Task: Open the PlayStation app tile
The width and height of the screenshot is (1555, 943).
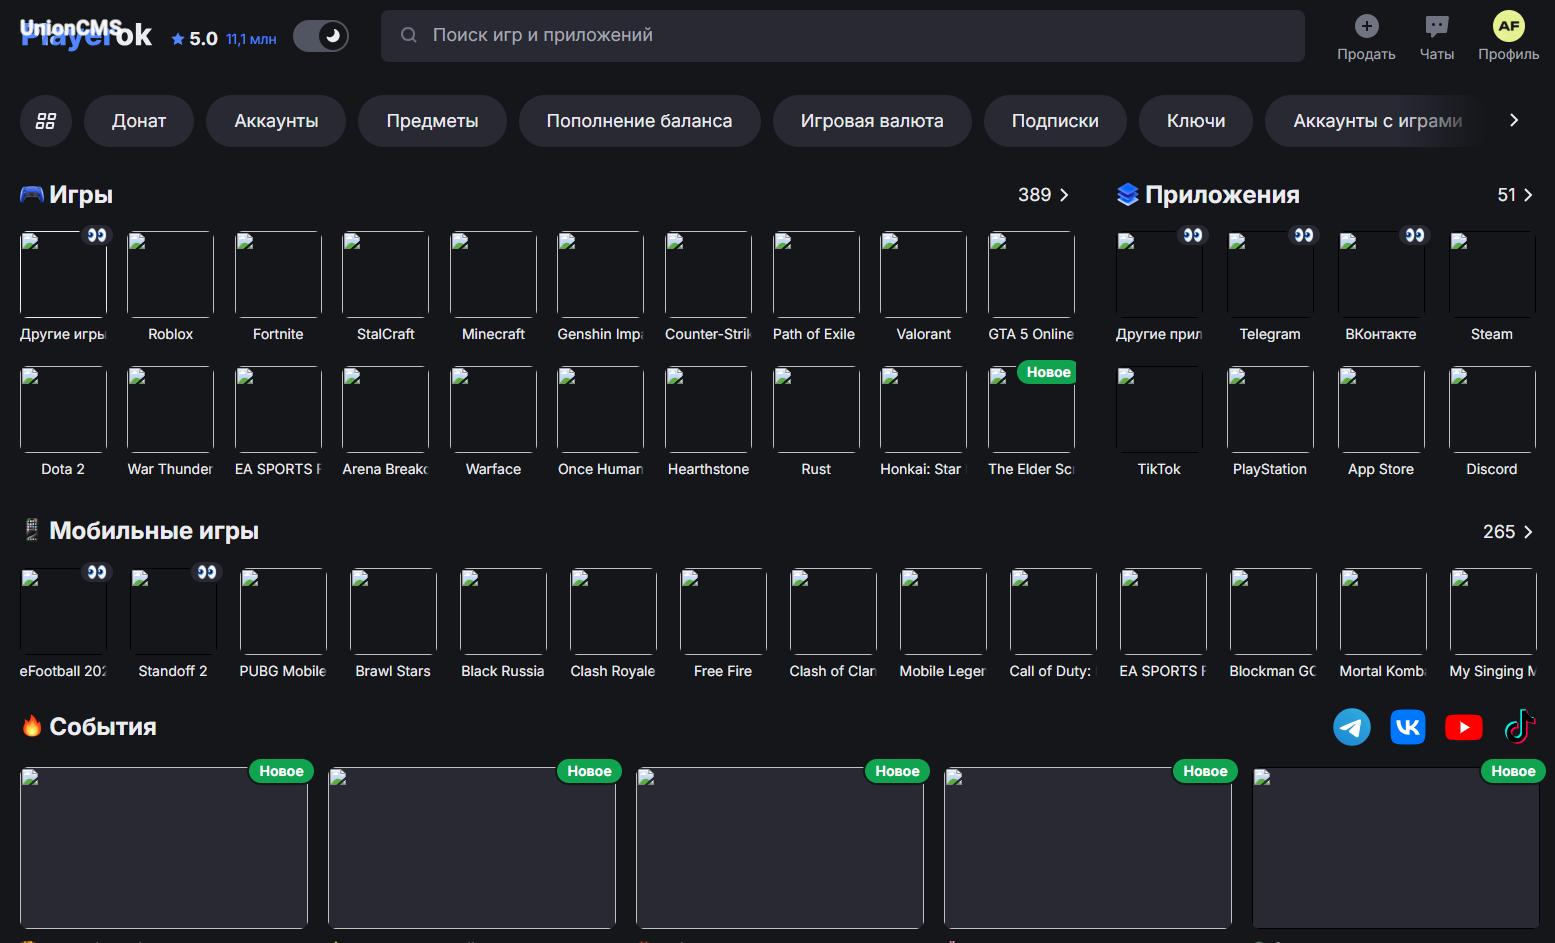Action: click(1270, 423)
